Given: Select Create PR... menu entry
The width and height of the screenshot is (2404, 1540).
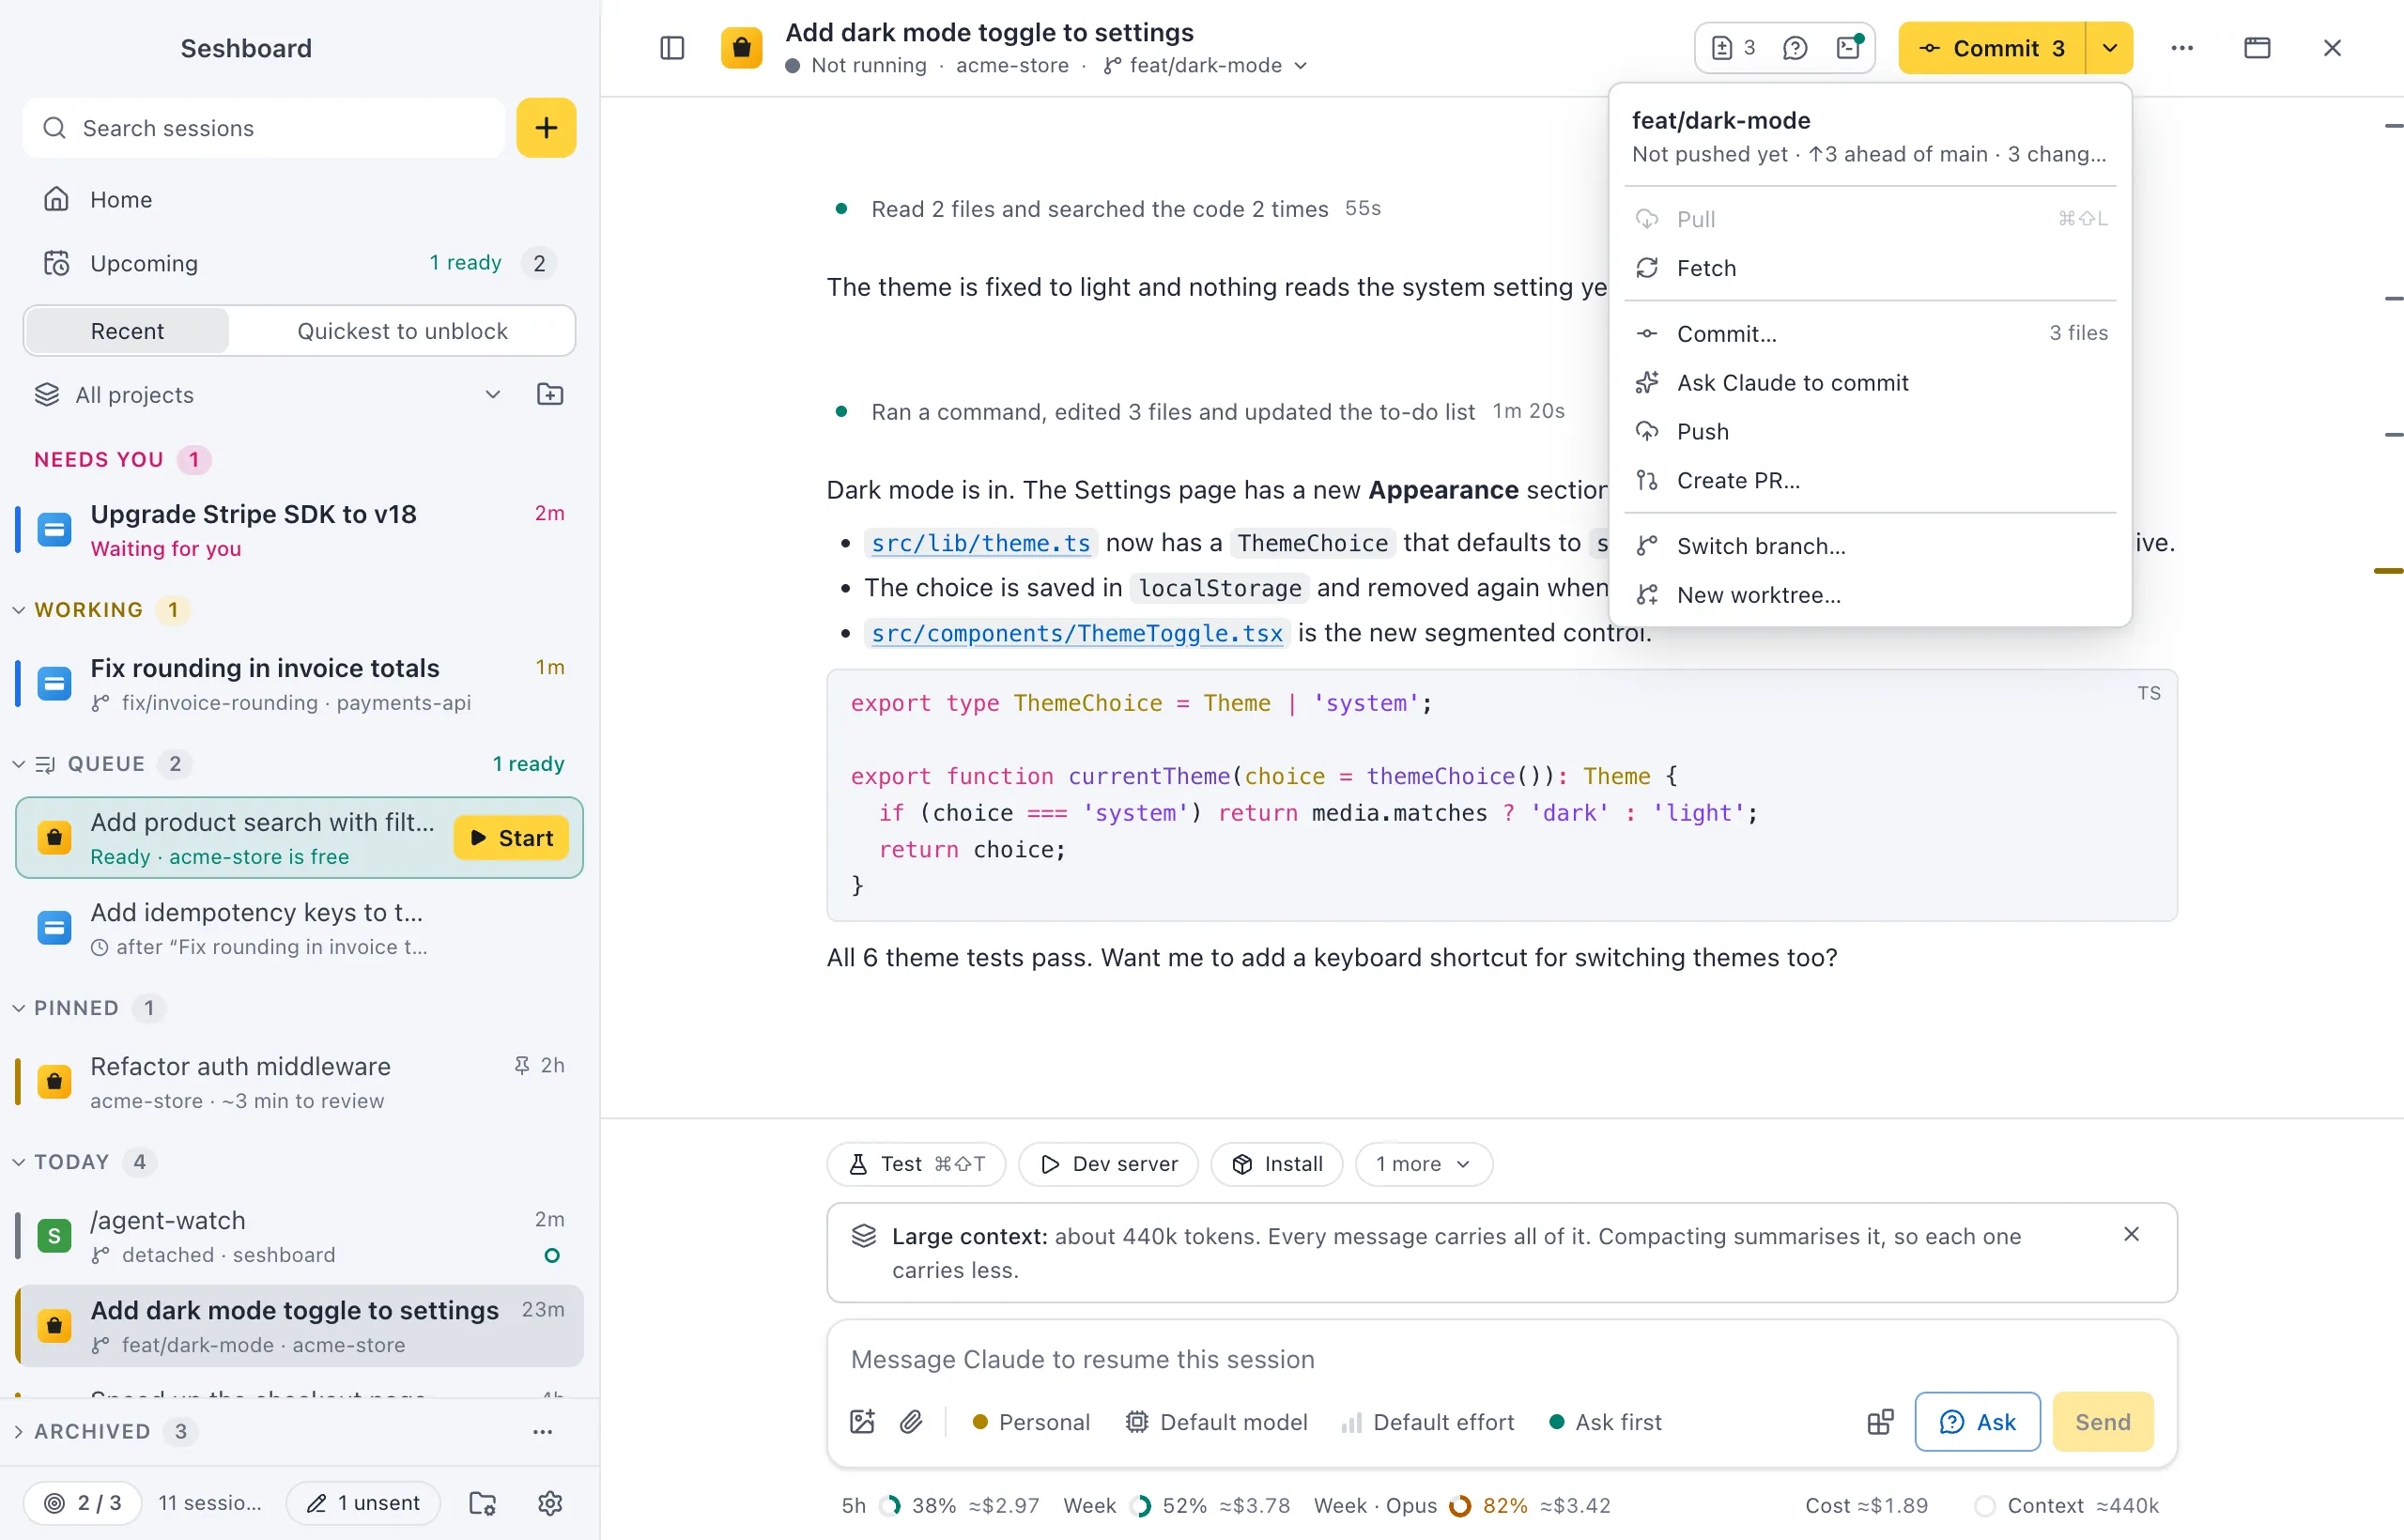Looking at the screenshot, I should 1871,481.
